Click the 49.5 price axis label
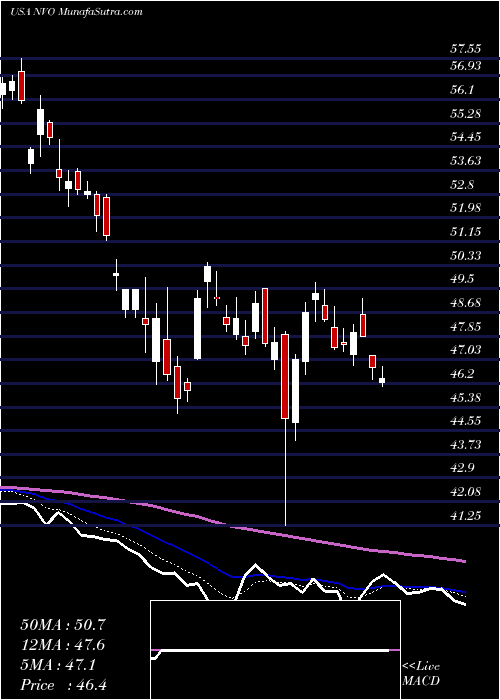The image size is (500, 700). 462,279
